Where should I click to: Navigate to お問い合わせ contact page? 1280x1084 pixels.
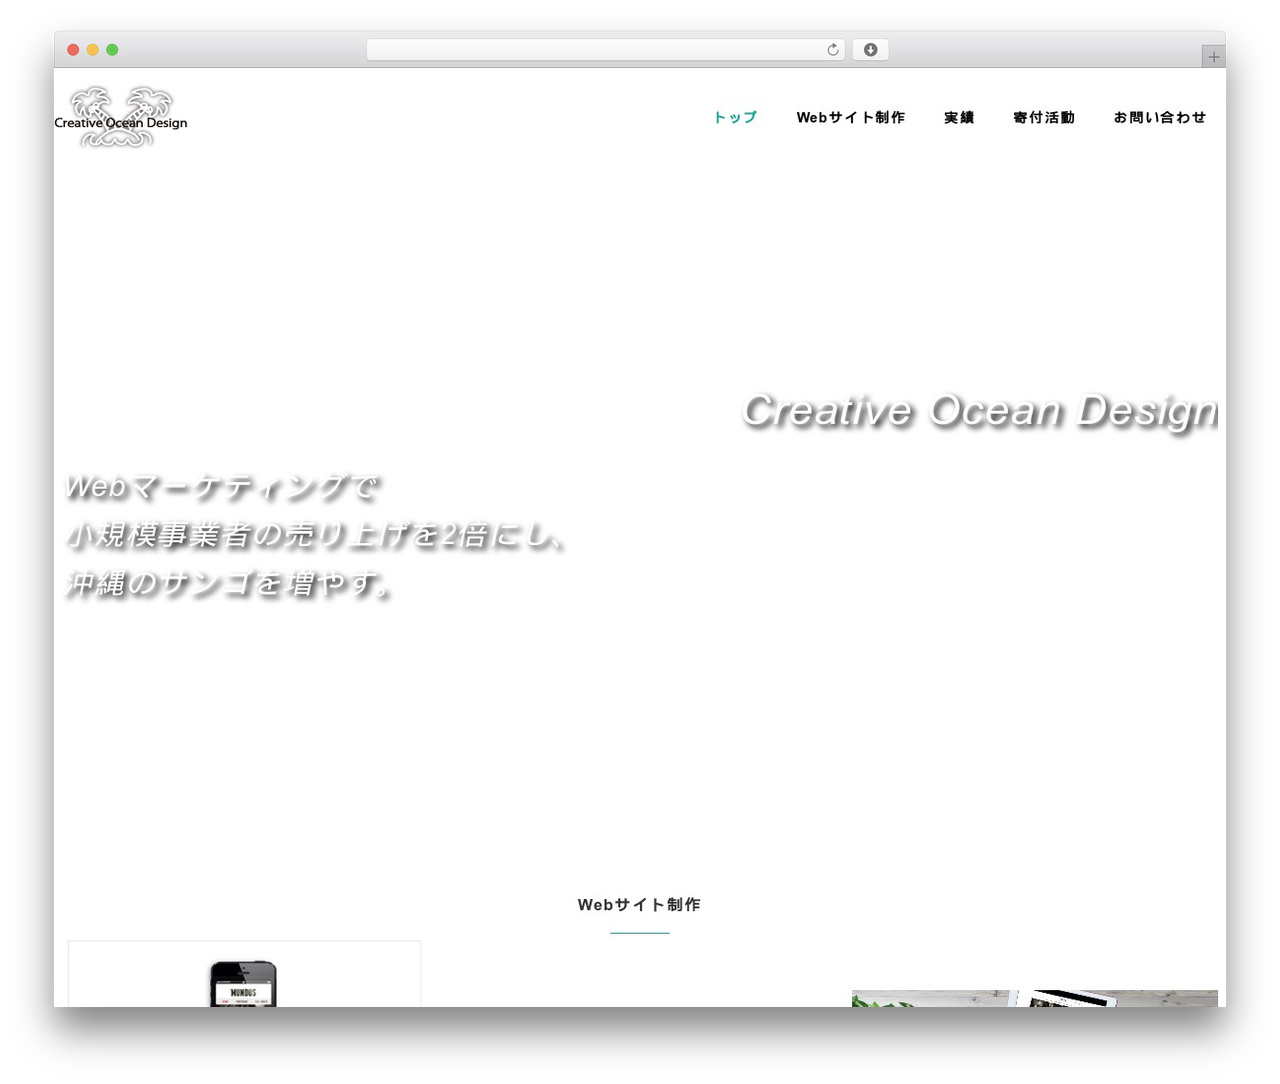point(1160,117)
